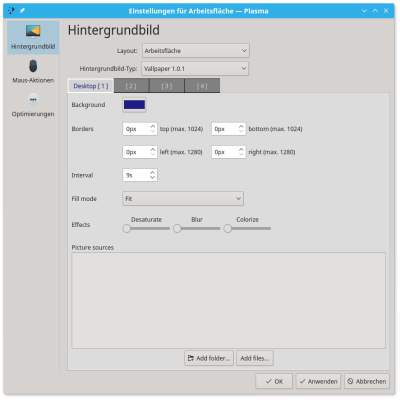
Task: Switch to the desktop [ 2 ] tab
Action: coord(131,86)
